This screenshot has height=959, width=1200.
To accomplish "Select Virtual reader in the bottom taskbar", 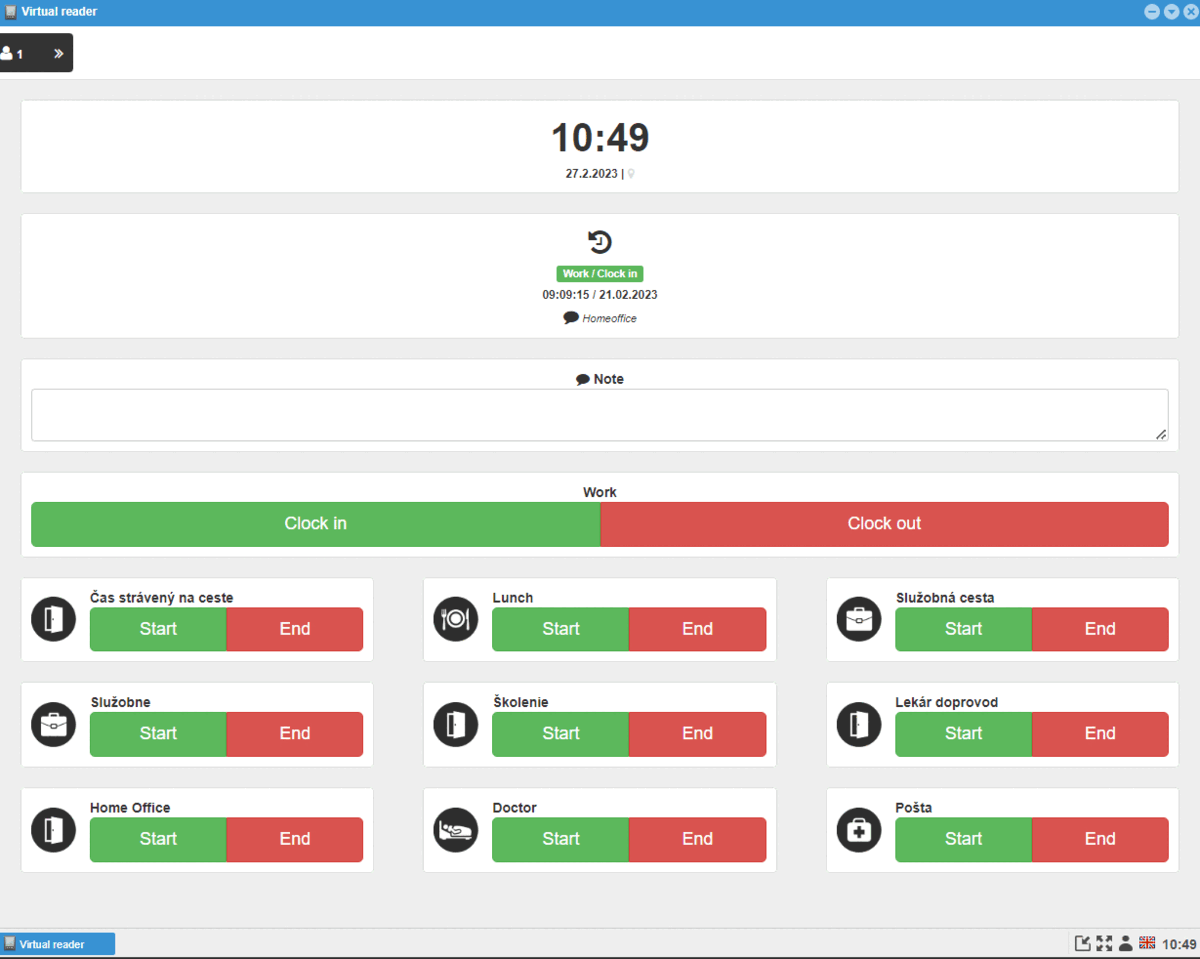I will [57, 943].
